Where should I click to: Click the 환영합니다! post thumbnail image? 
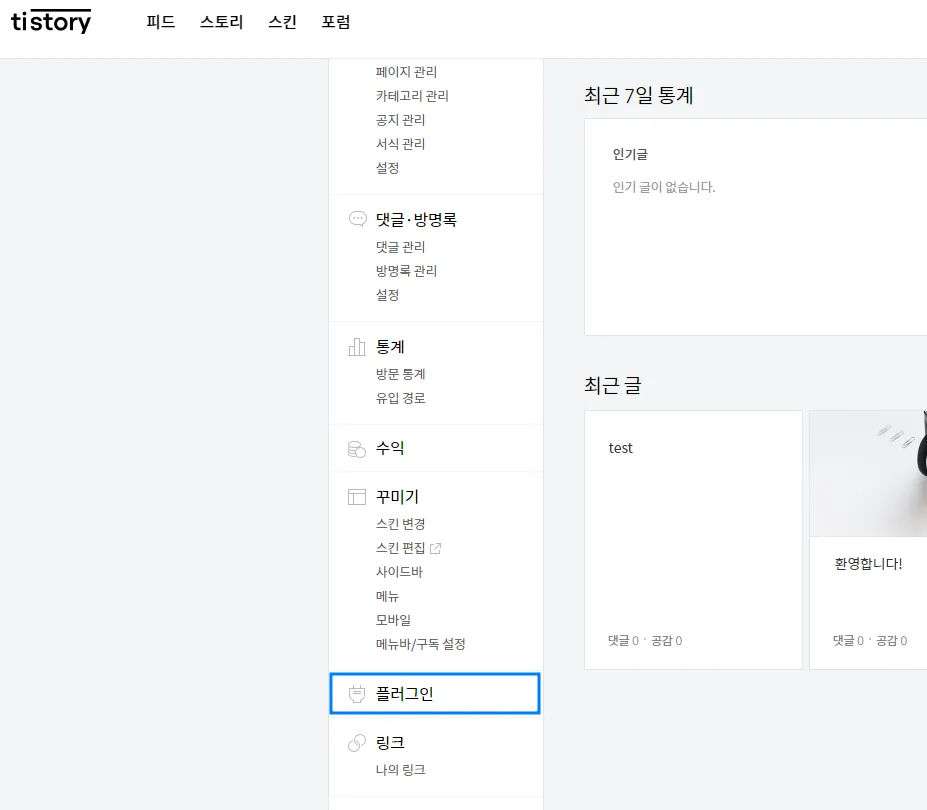868,474
